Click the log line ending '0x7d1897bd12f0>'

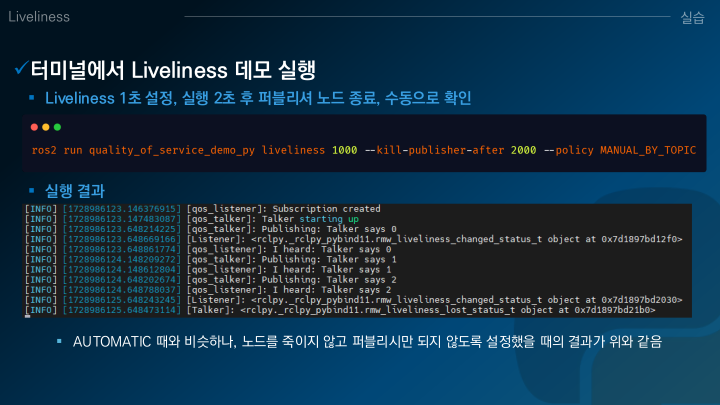[354, 239]
